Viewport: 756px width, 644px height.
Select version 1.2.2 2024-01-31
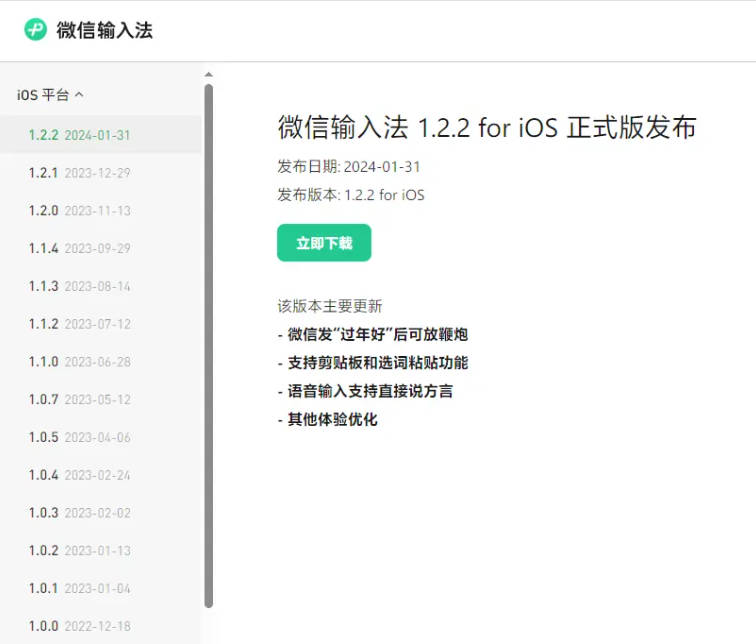click(101, 135)
